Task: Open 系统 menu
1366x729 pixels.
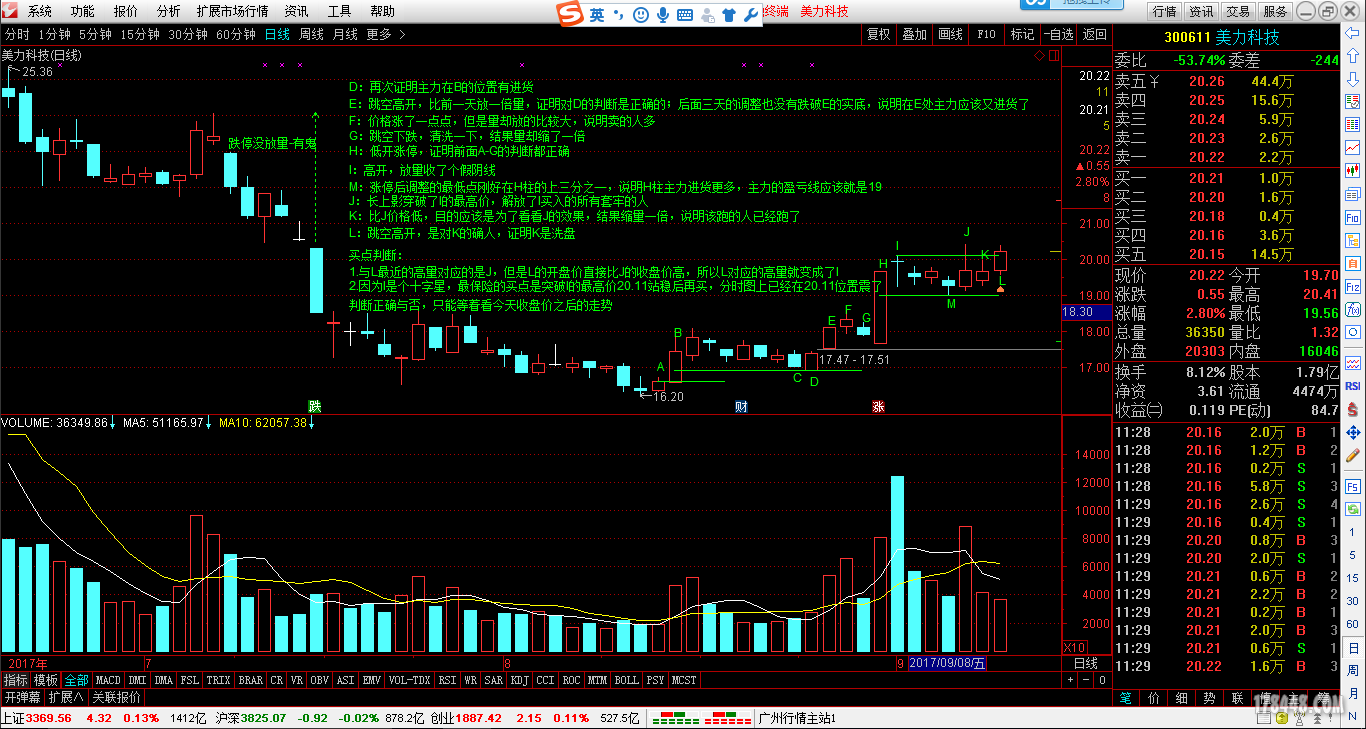Action: click(40, 11)
